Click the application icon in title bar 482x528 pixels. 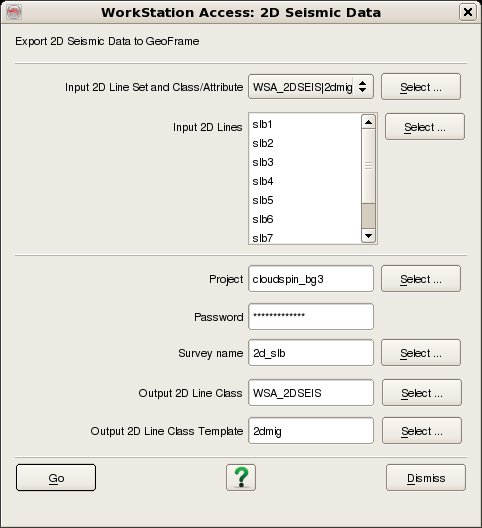pyautogui.click(x=14, y=13)
